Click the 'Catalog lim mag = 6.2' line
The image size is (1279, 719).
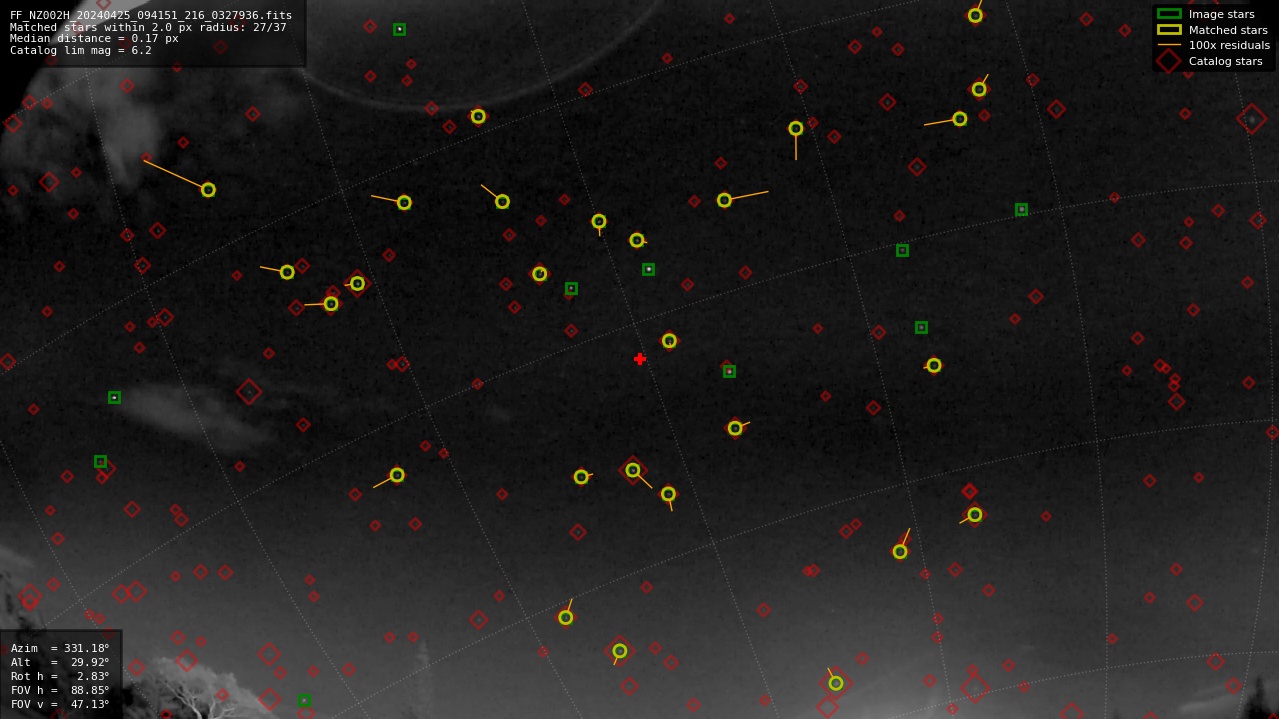[x=81, y=50]
